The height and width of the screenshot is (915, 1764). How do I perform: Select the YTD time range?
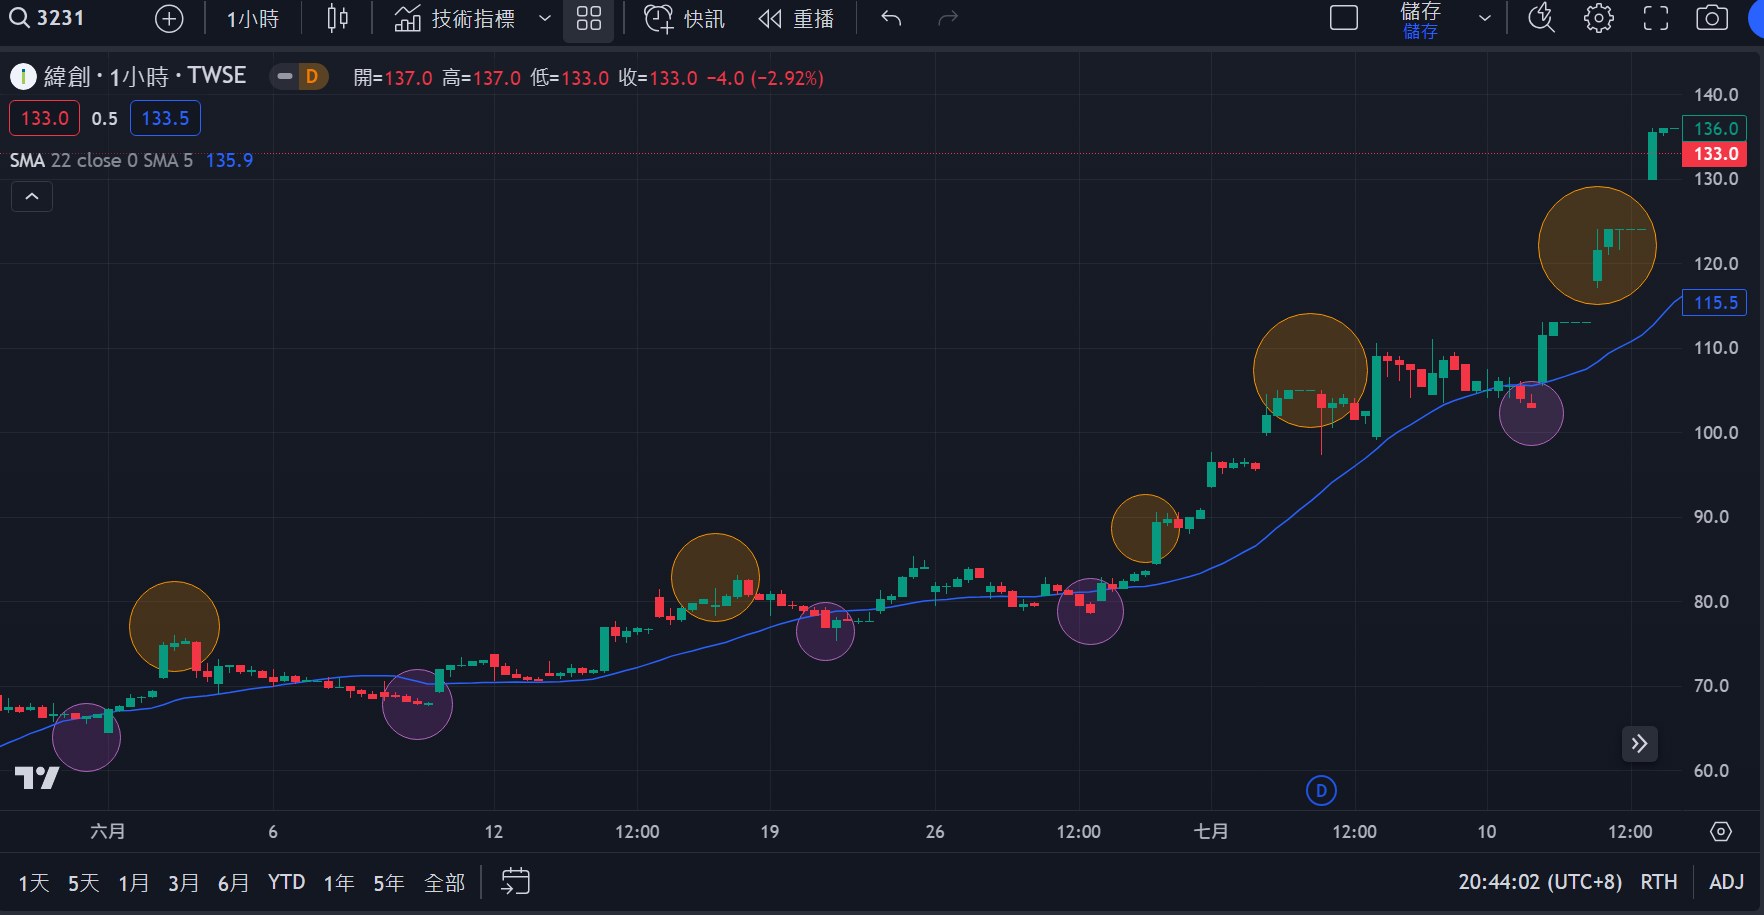coord(286,883)
